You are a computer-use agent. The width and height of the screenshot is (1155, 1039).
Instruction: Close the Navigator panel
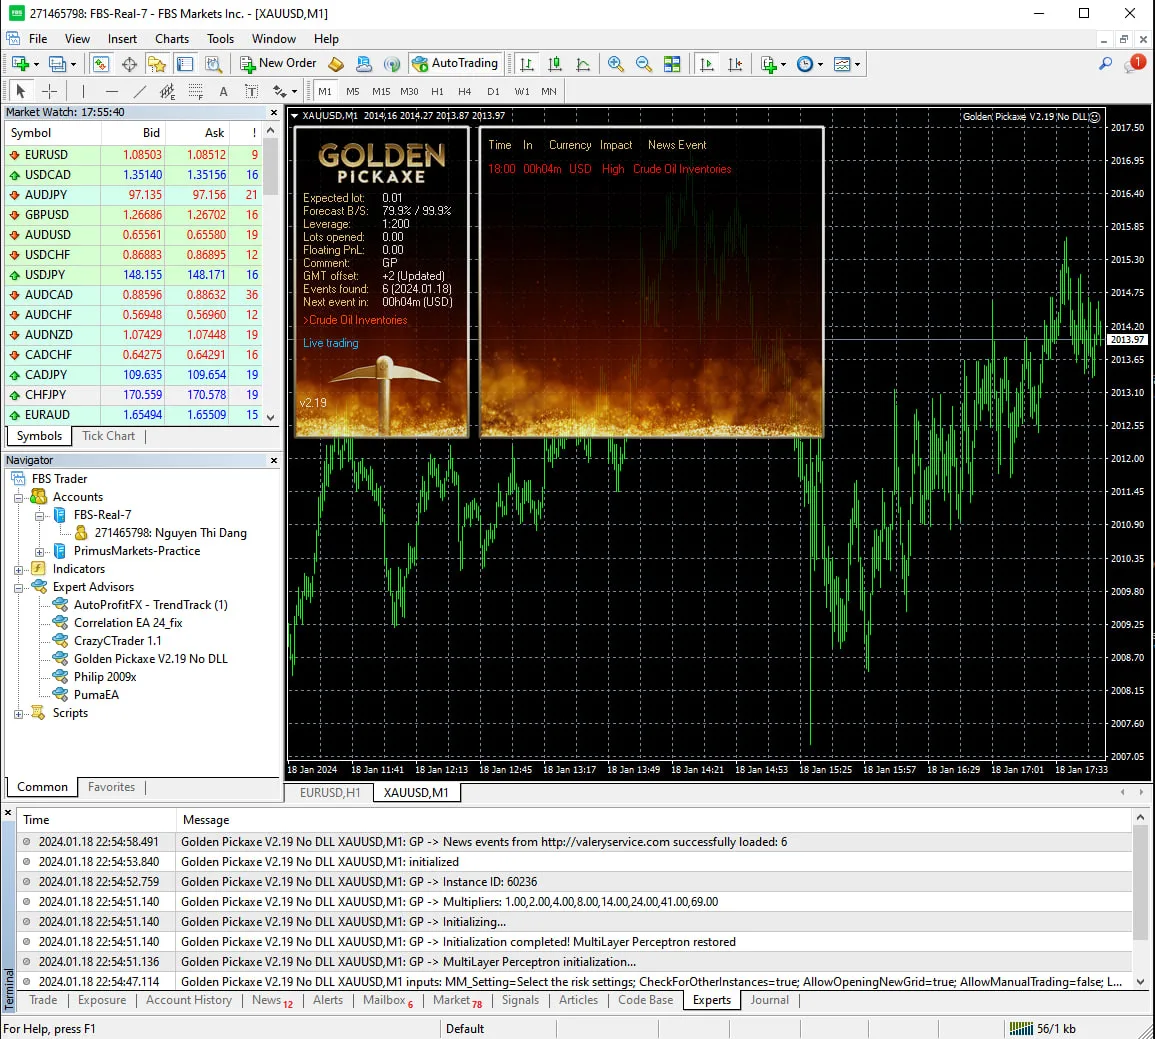tap(274, 460)
